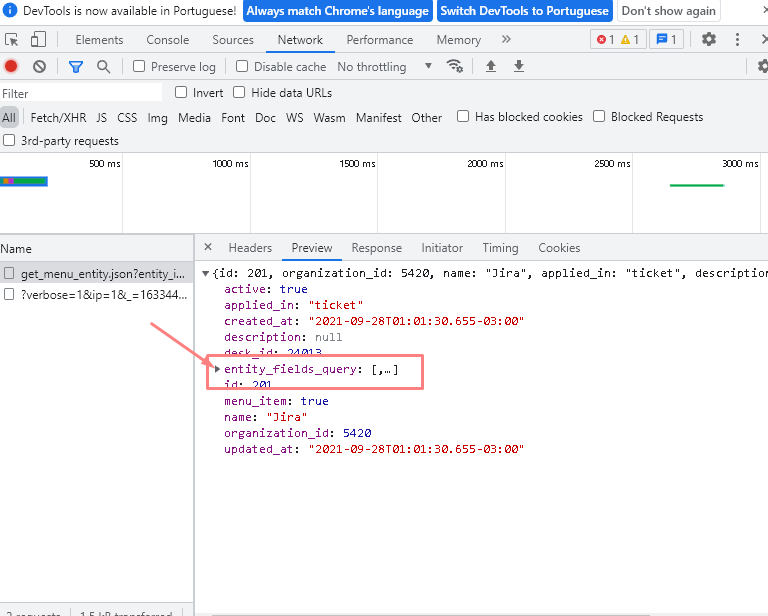Open the Cookies tab
The image size is (768, 616).
(x=559, y=248)
